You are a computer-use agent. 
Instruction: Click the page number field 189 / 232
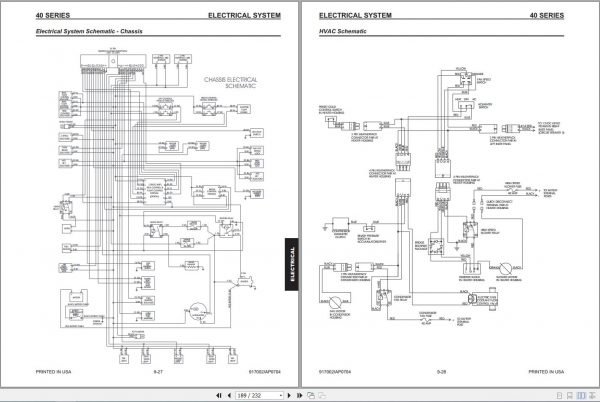point(257,395)
